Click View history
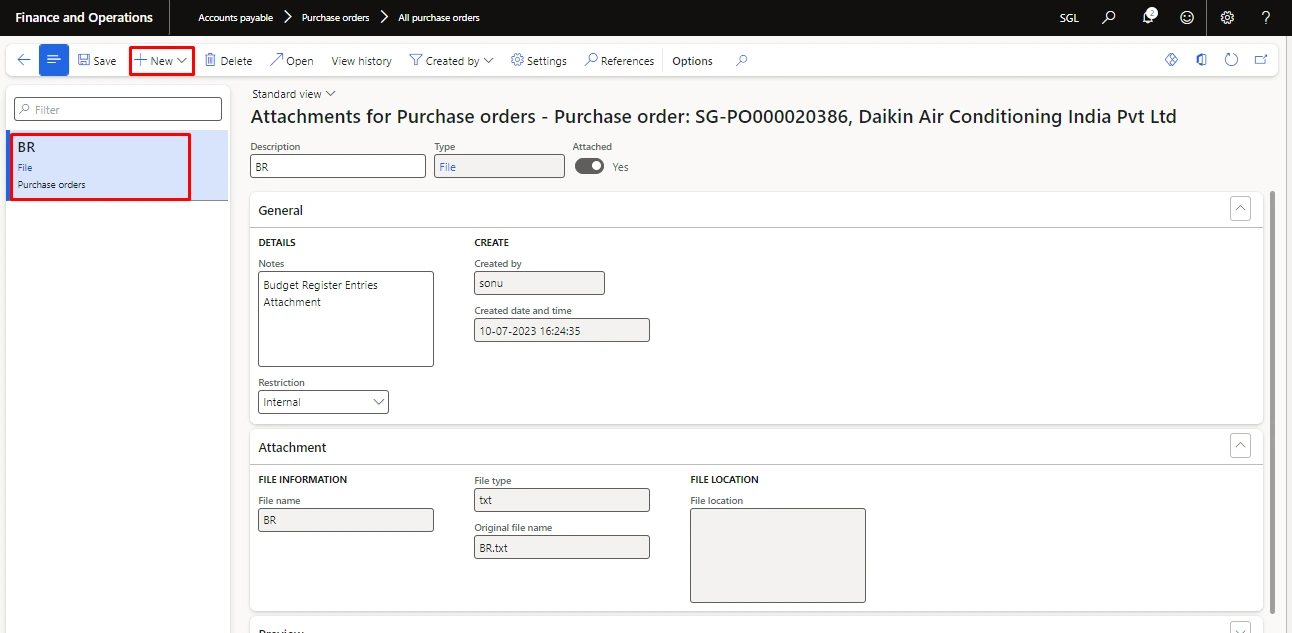This screenshot has width=1292, height=633. tap(361, 61)
